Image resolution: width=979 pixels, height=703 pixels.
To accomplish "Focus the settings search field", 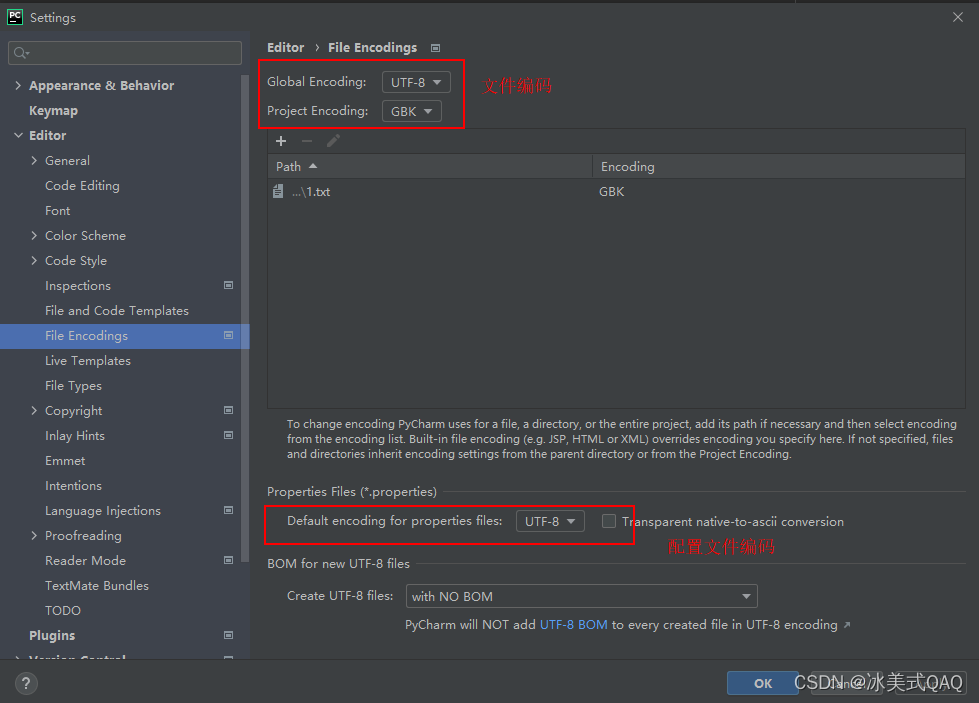I will point(125,53).
